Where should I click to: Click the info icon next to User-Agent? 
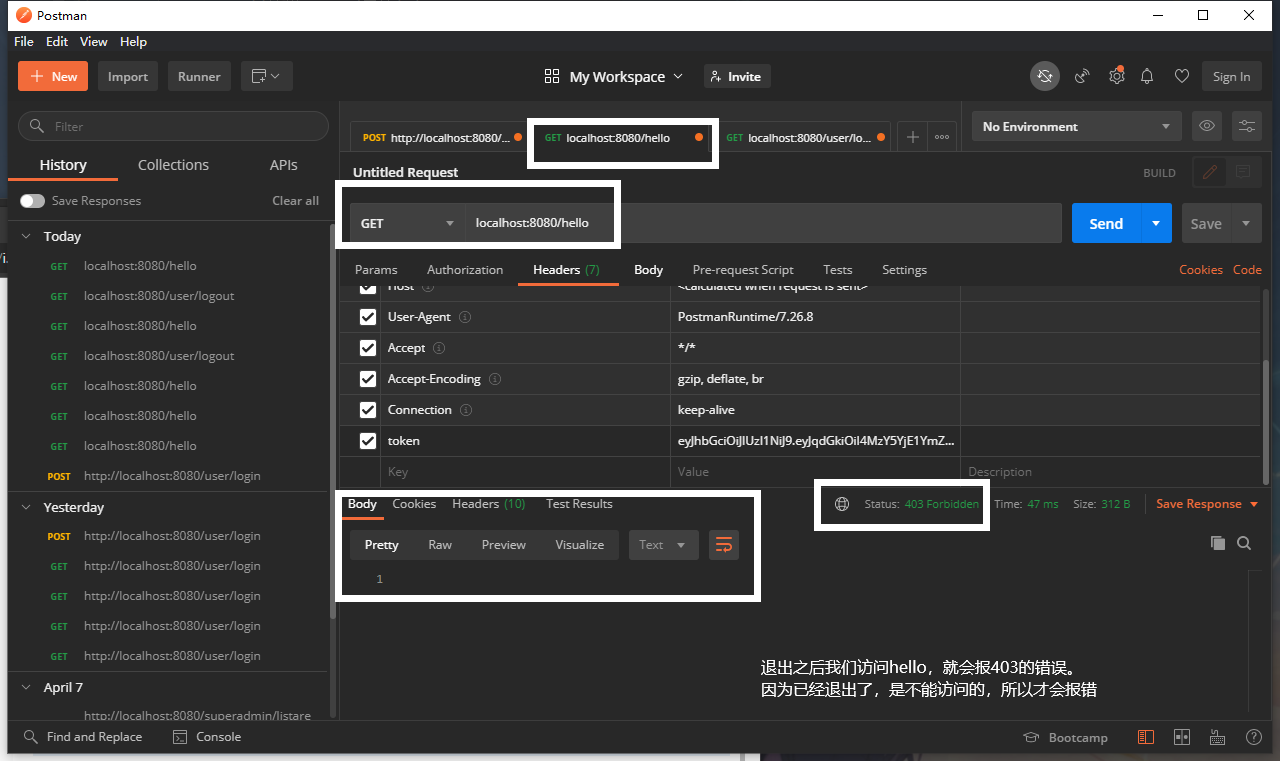[x=465, y=317]
